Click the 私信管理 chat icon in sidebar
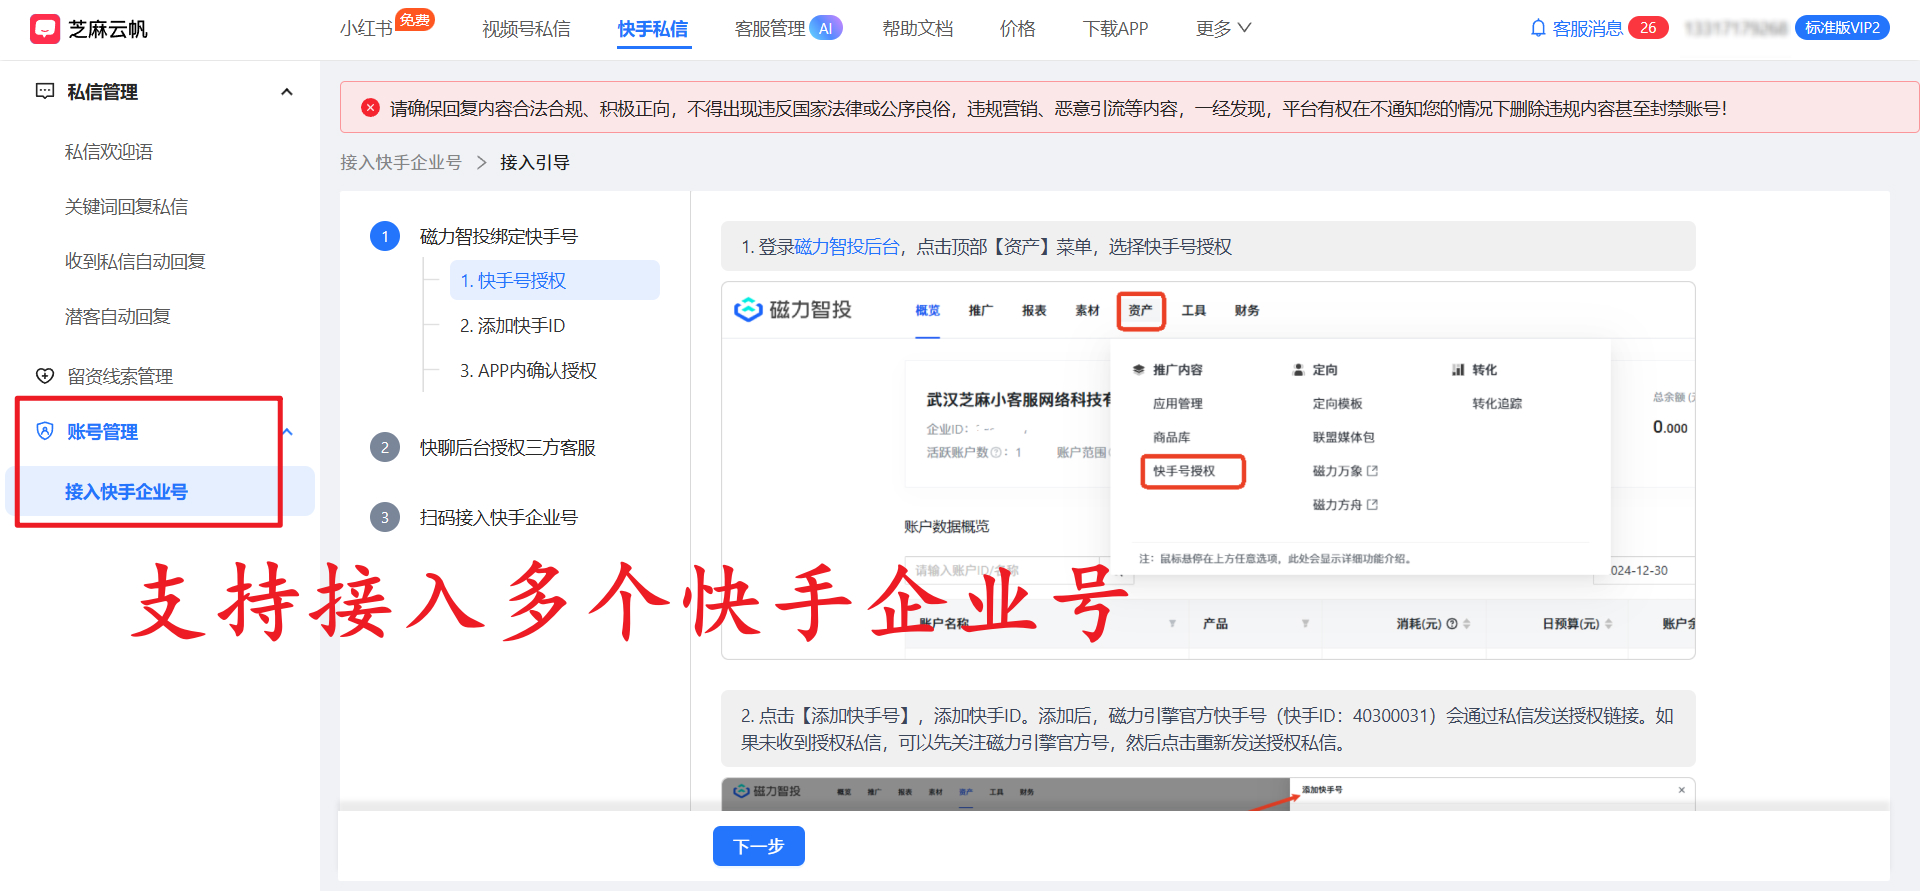This screenshot has height=891, width=1920. [x=45, y=91]
